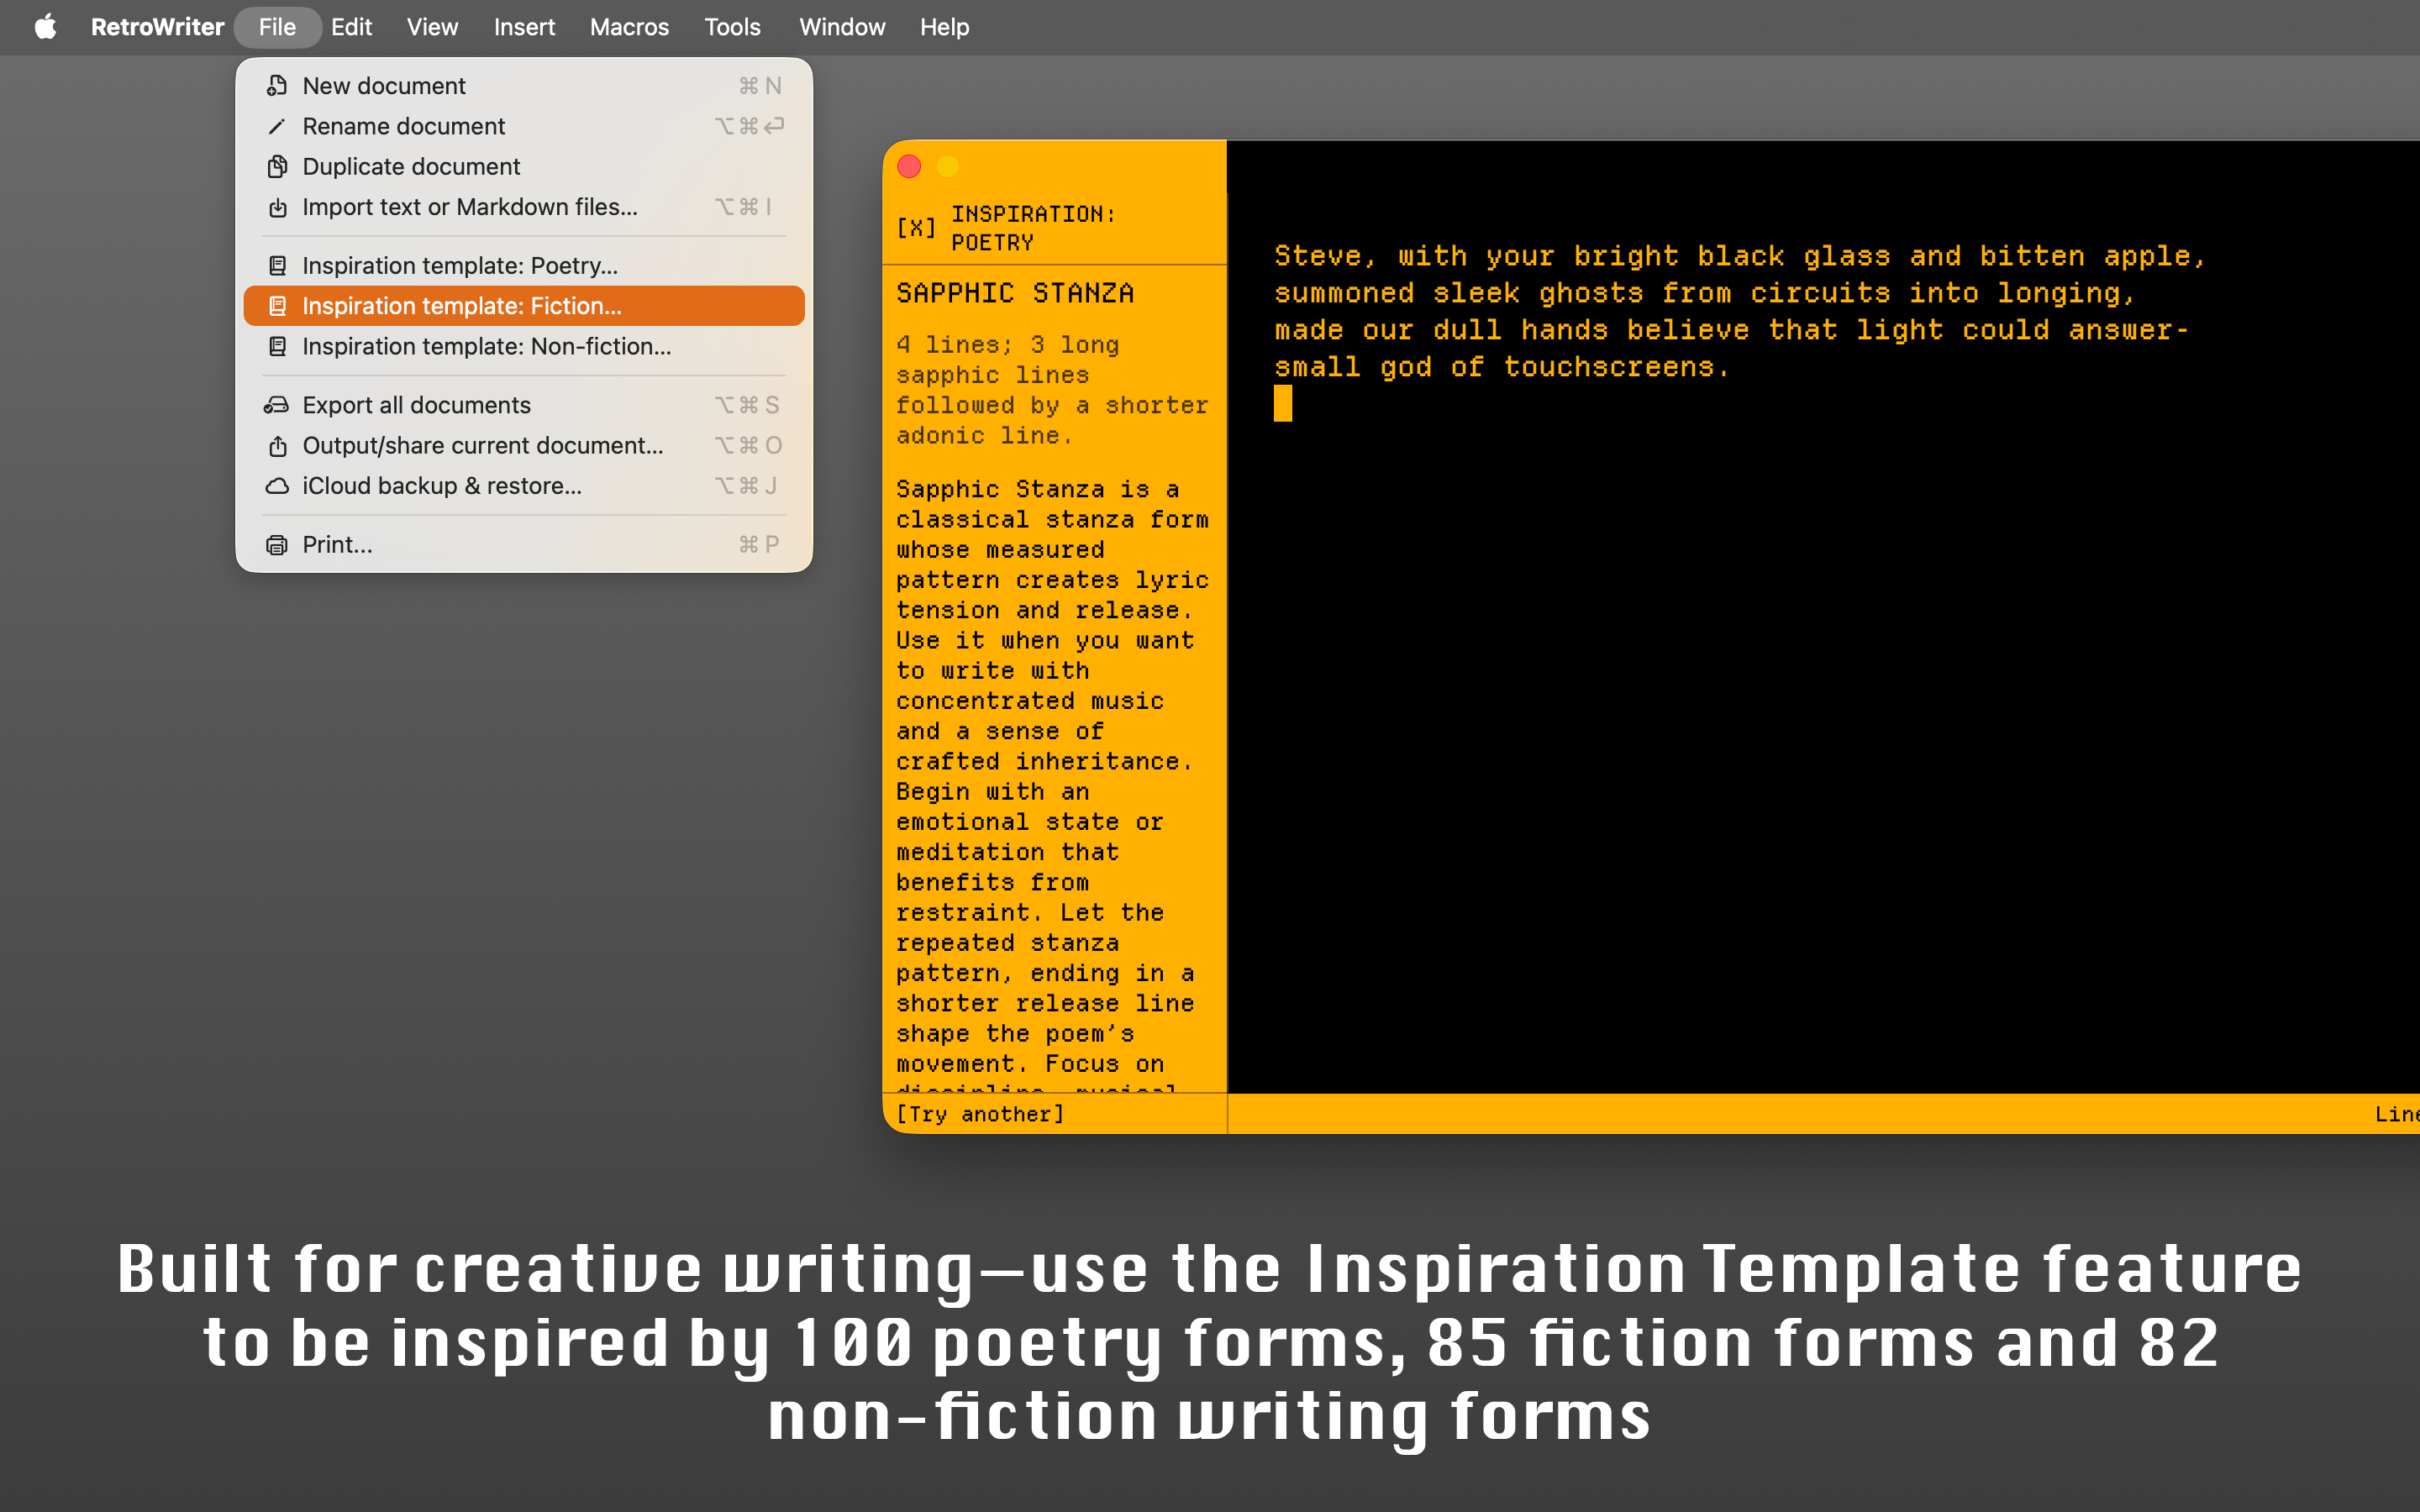Click the SAPPHIC STANZA title
The height and width of the screenshot is (1512, 2420).
1015,293
